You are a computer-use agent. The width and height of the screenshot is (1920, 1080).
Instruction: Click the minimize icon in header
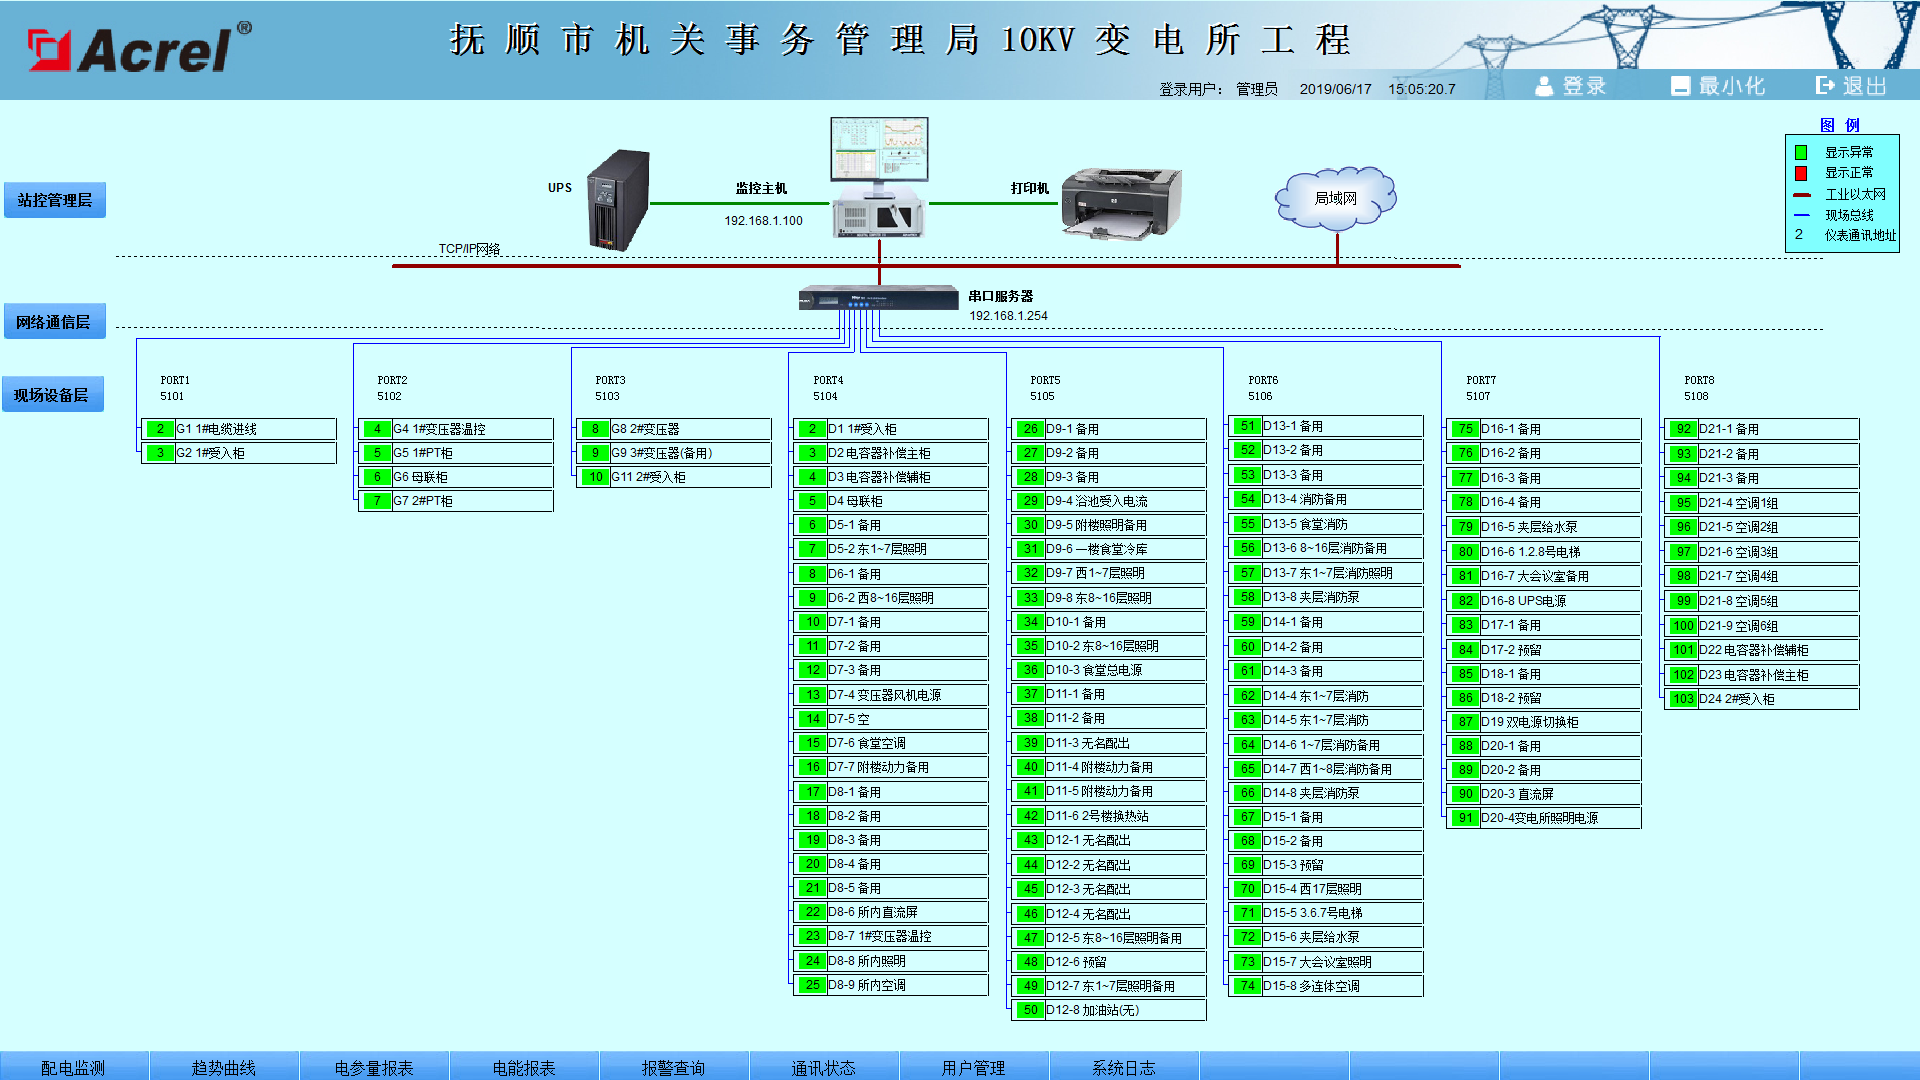[1680, 86]
